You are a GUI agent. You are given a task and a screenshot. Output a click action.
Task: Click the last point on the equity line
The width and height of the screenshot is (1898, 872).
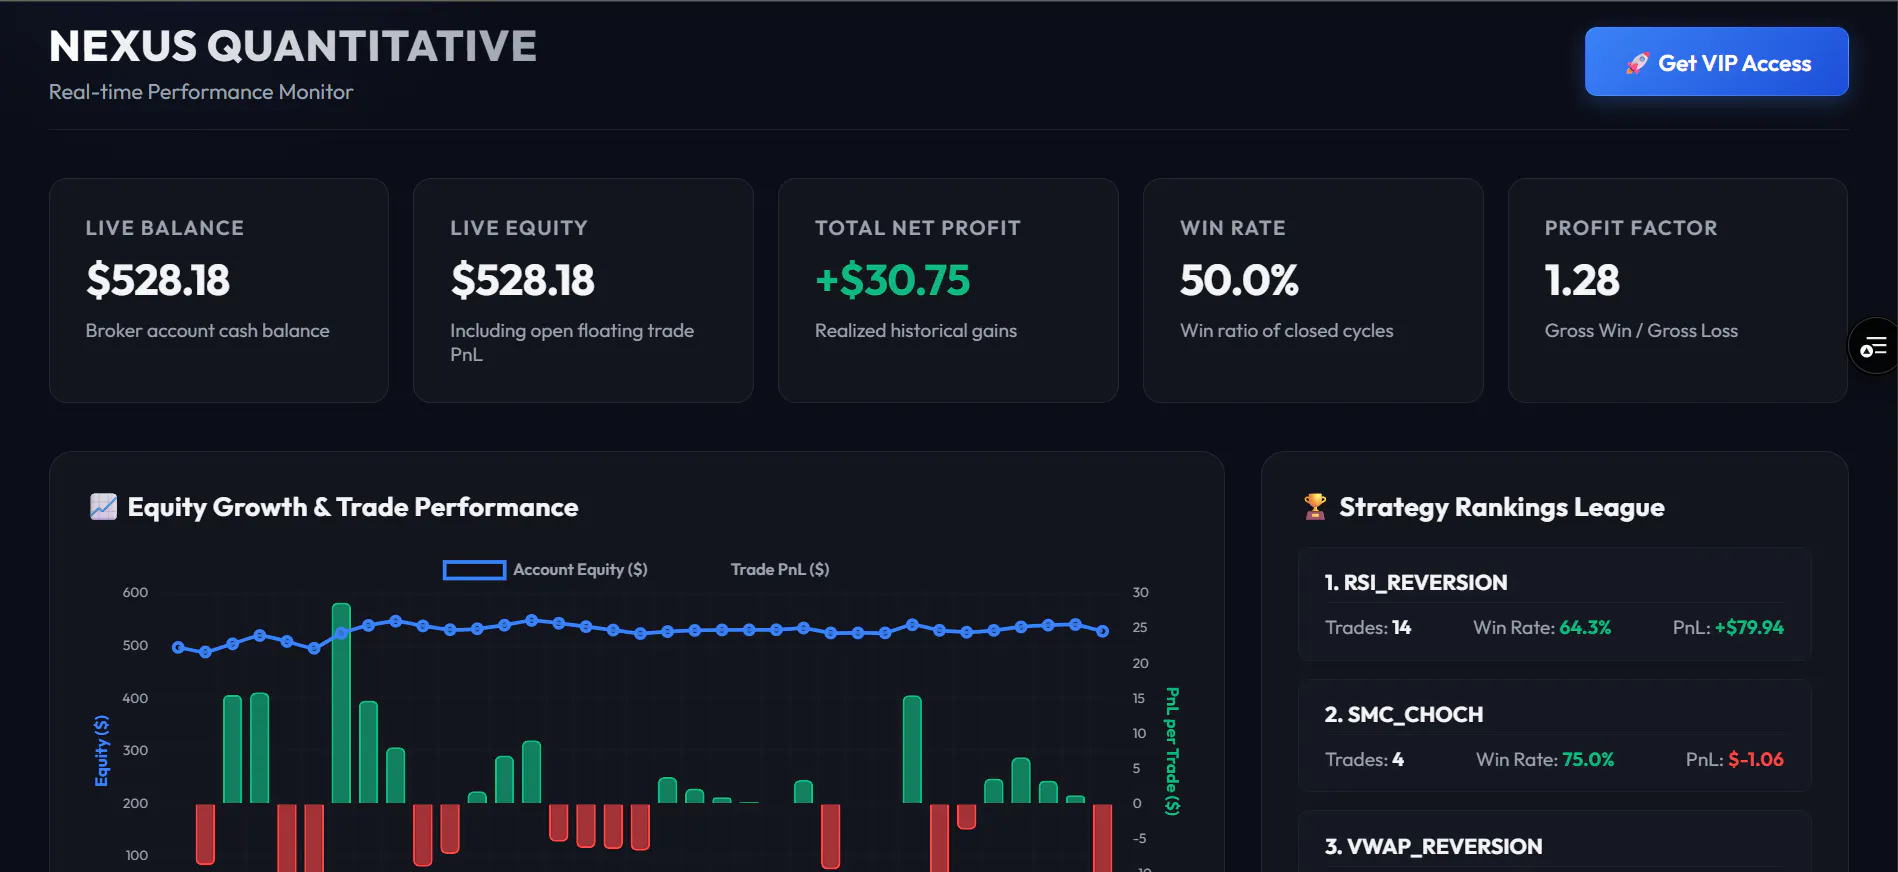1103,631
